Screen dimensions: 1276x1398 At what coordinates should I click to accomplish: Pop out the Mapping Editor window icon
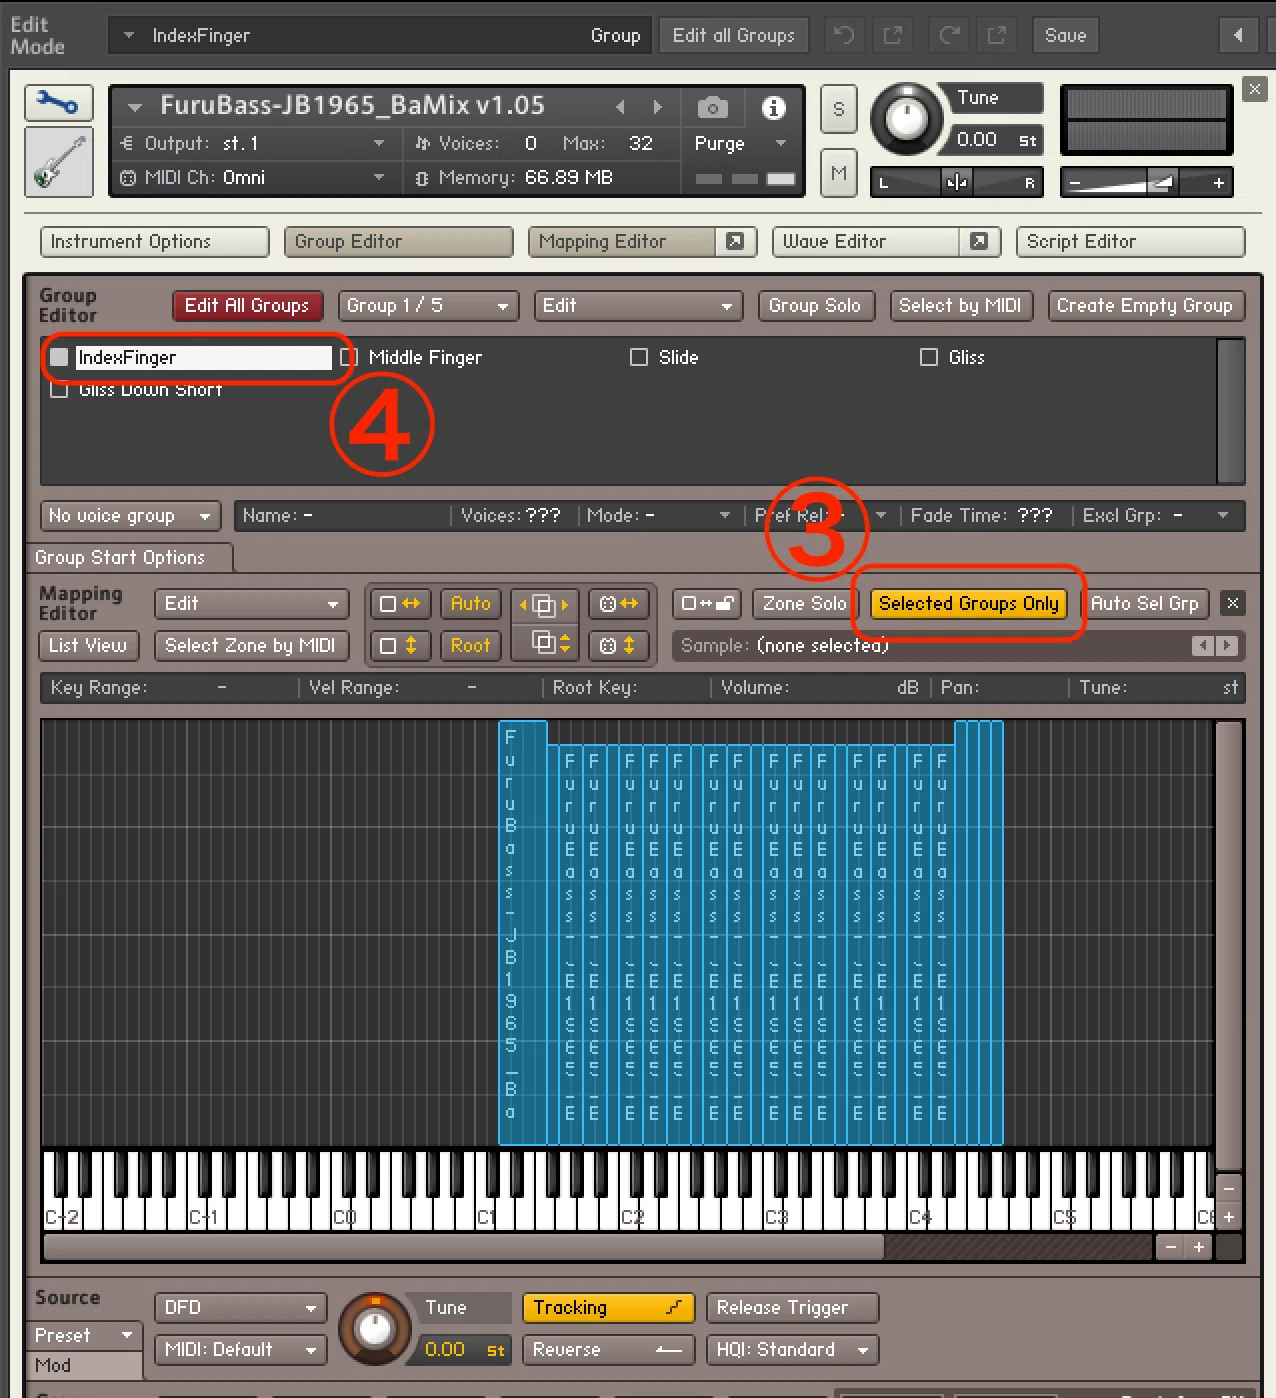pos(735,242)
